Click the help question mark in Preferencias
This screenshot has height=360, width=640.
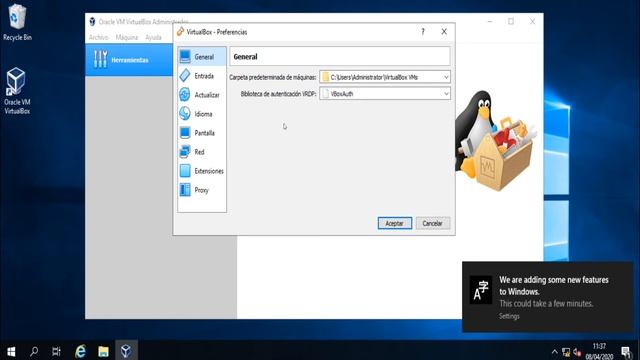423,32
